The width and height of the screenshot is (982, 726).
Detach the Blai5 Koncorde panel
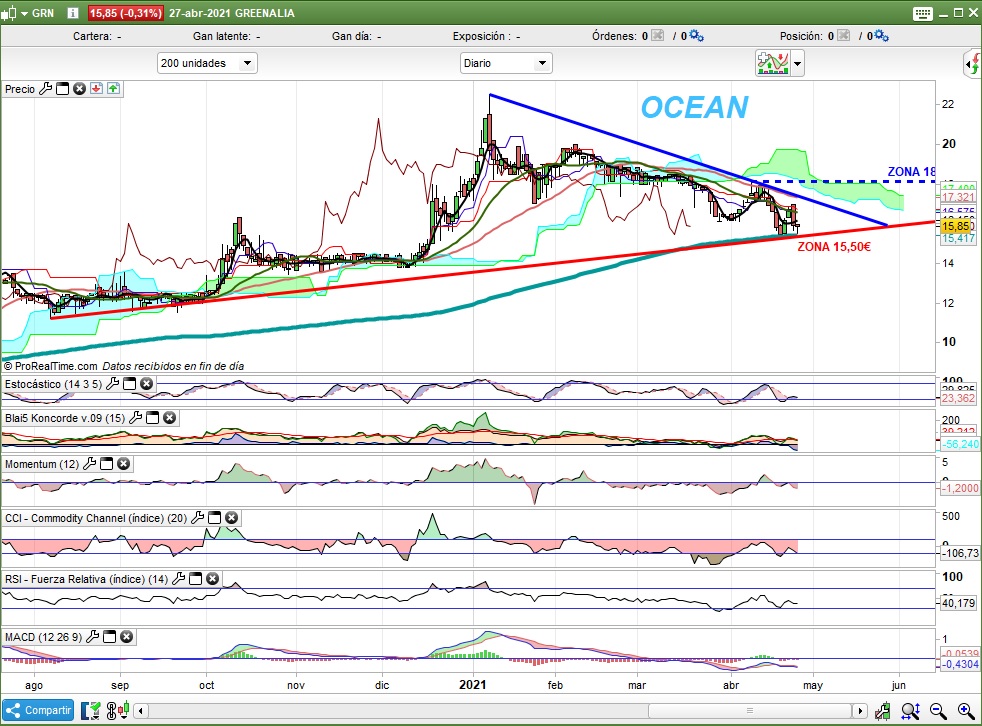click(x=153, y=418)
